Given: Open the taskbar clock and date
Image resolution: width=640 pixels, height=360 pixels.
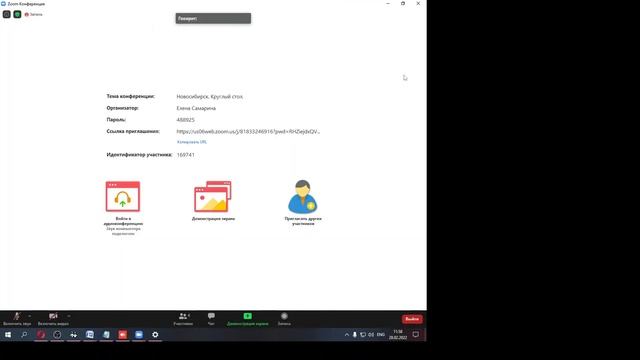Looking at the screenshot, I should coord(398,335).
